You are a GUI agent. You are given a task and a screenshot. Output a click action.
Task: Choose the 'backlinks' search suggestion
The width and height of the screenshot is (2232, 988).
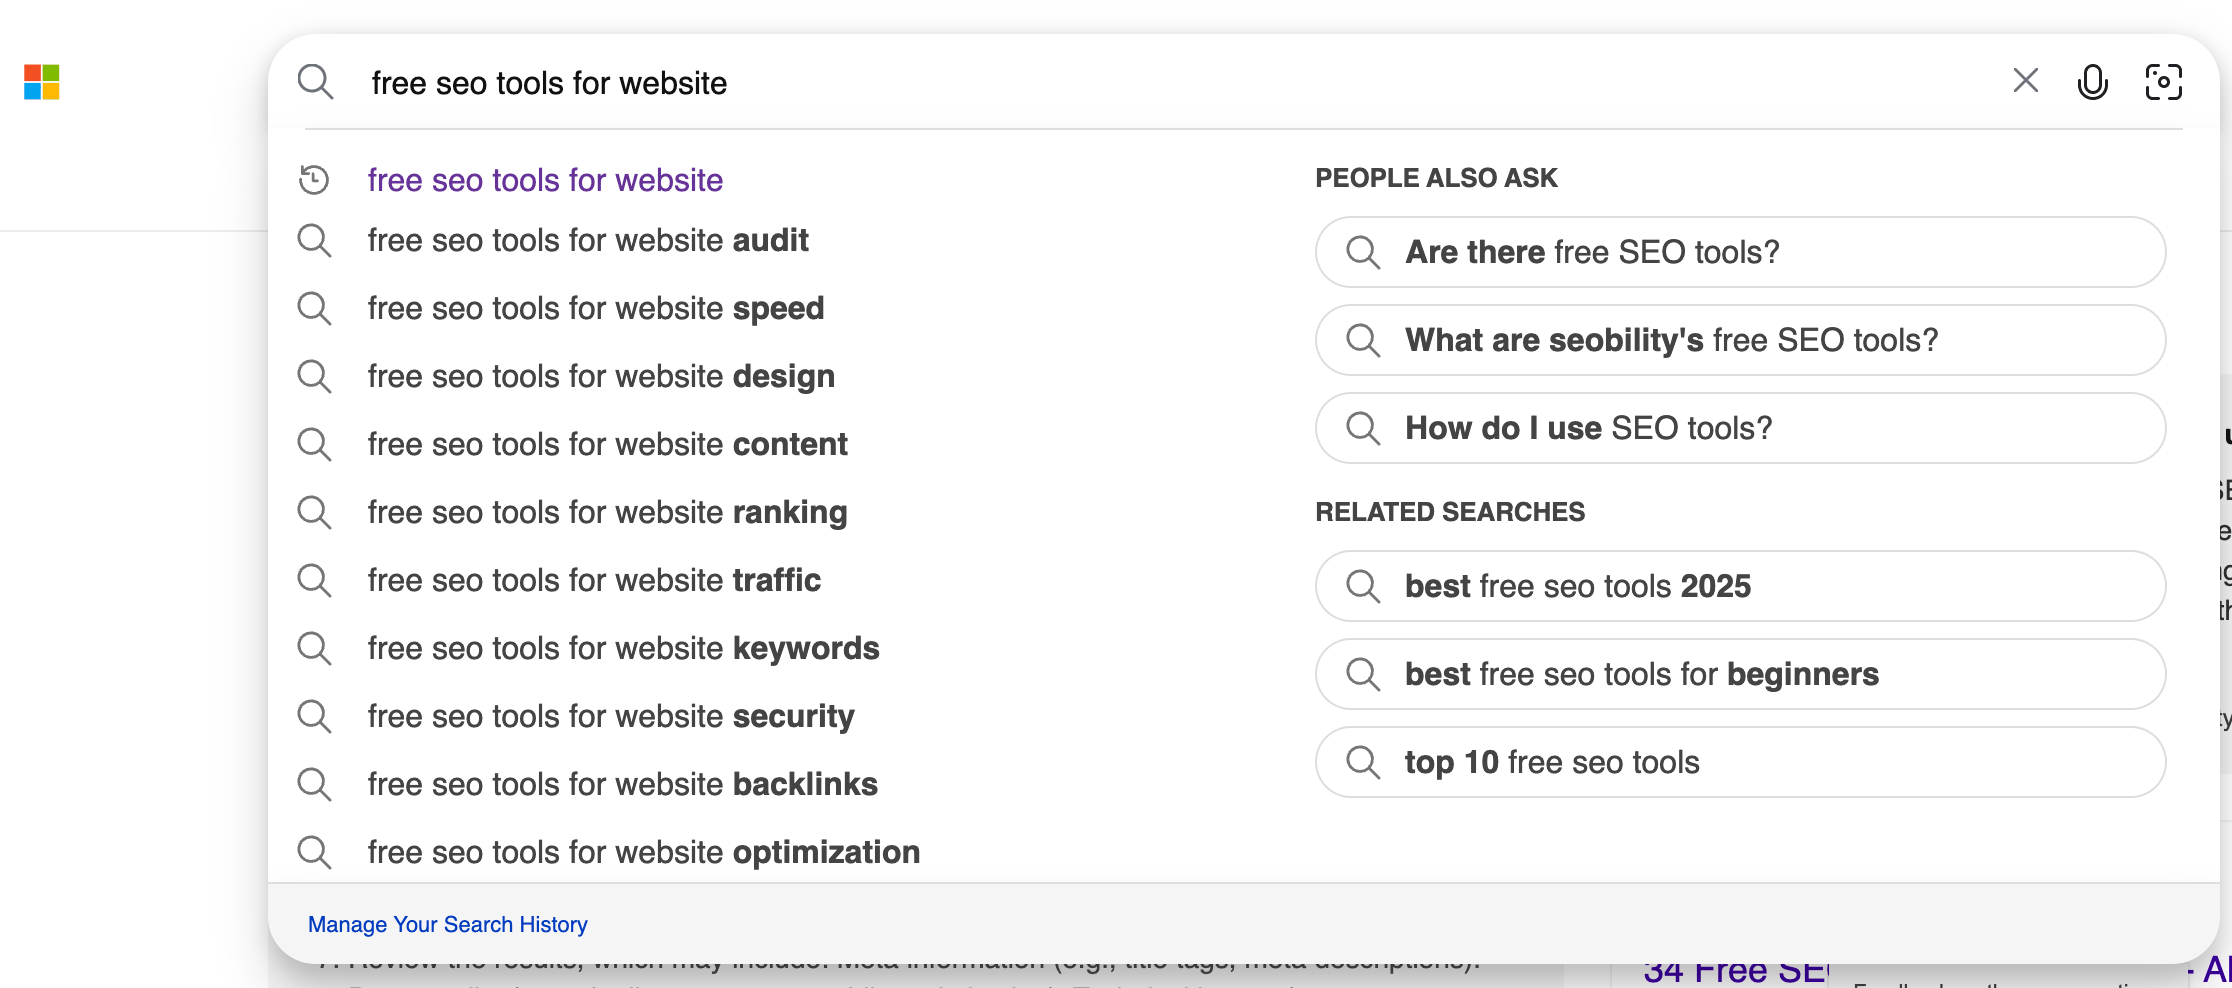click(623, 784)
